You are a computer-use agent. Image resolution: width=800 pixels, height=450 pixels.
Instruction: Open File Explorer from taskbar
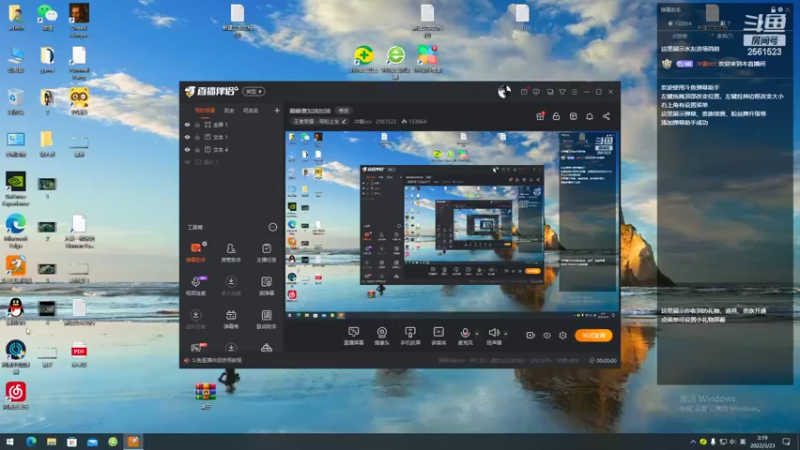pyautogui.click(x=52, y=442)
